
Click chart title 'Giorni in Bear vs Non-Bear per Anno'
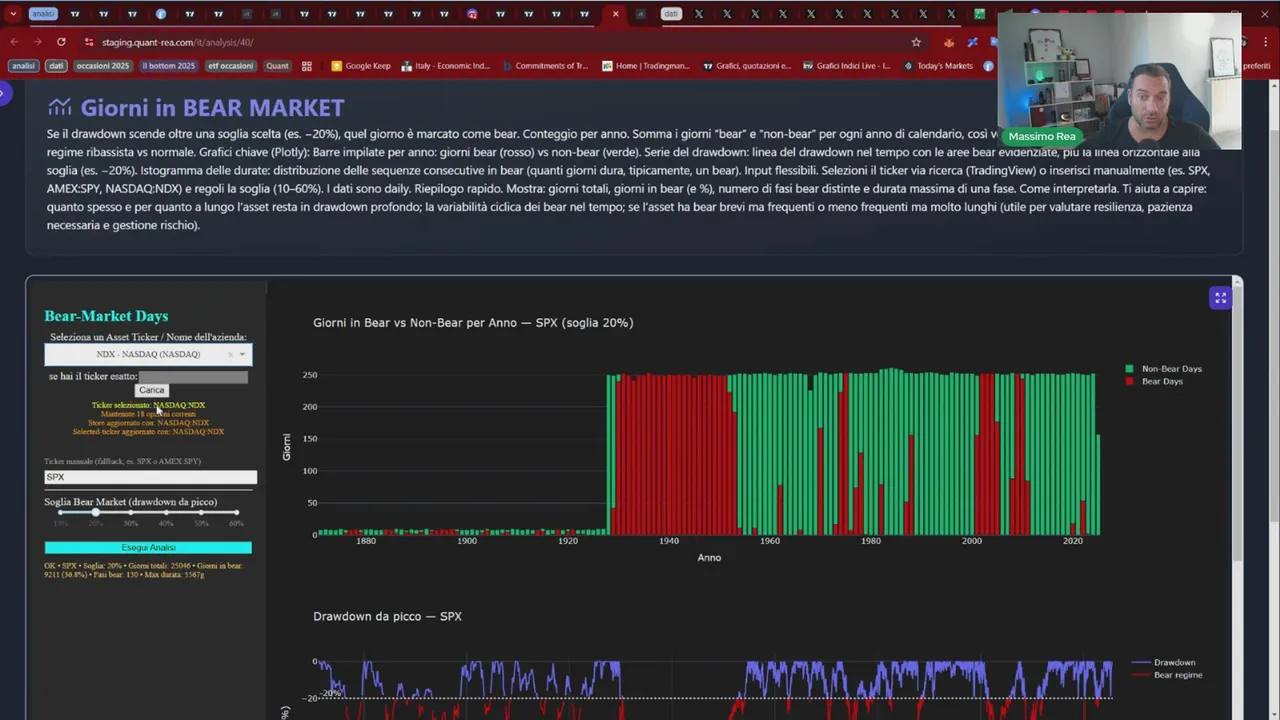(473, 323)
